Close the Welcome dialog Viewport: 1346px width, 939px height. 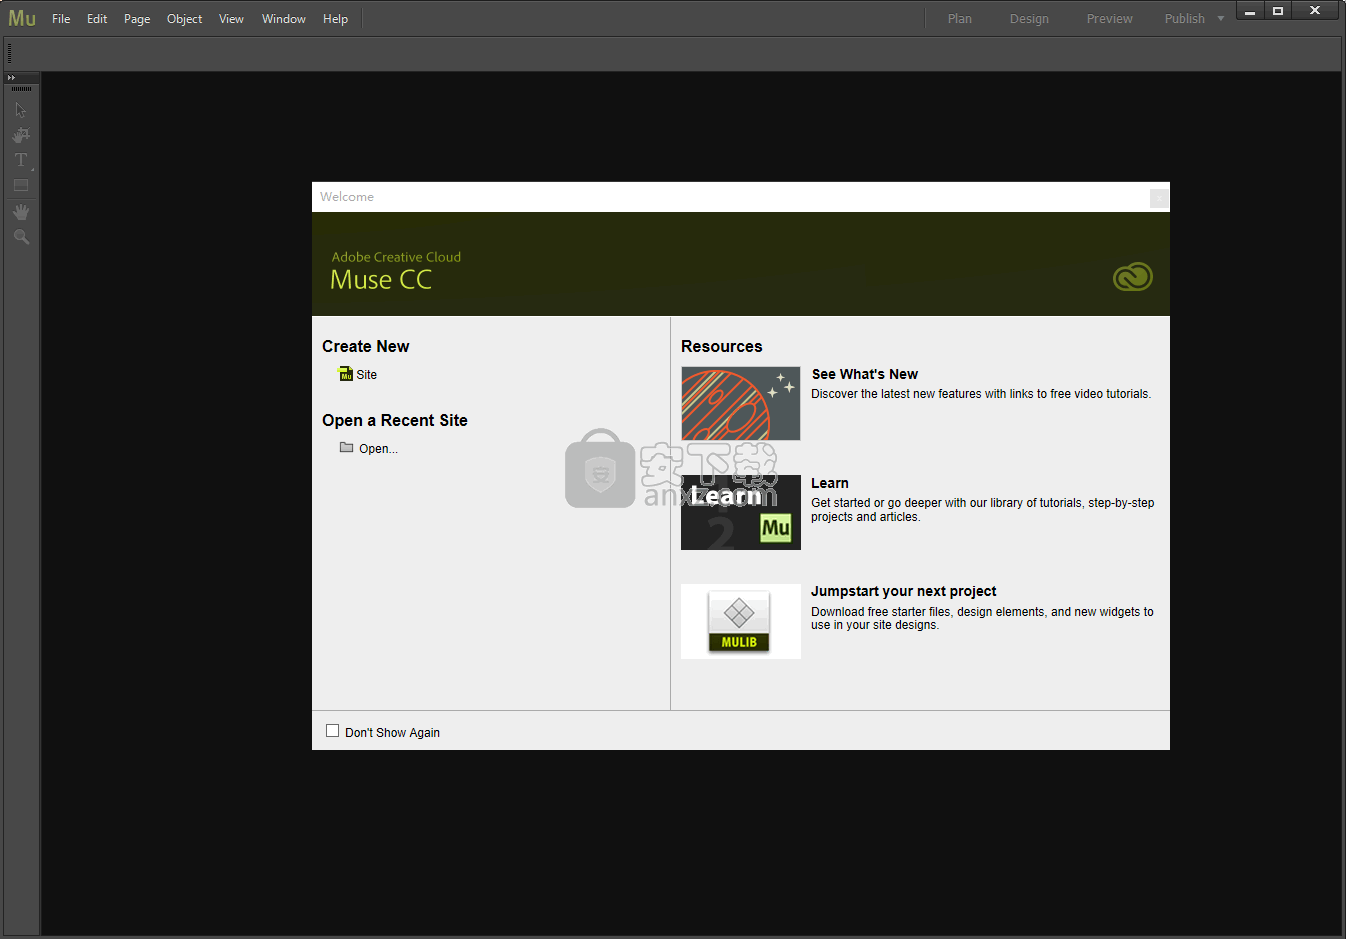pyautogui.click(x=1159, y=198)
